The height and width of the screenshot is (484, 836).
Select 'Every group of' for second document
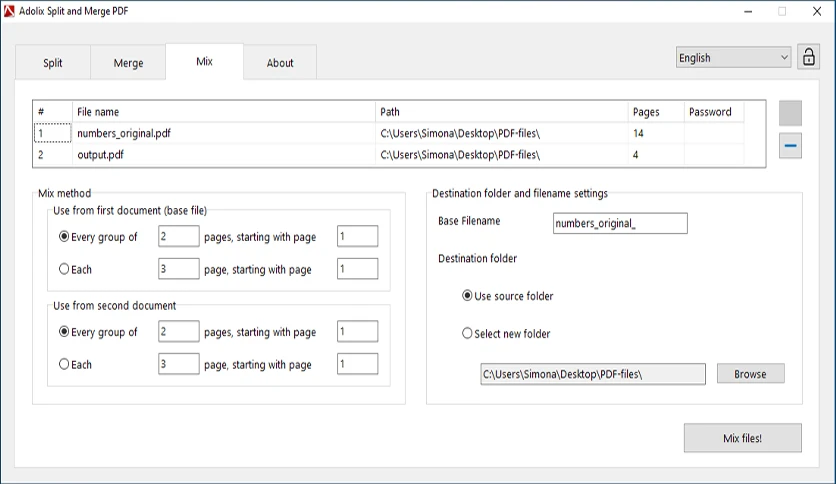pyautogui.click(x=98, y=332)
